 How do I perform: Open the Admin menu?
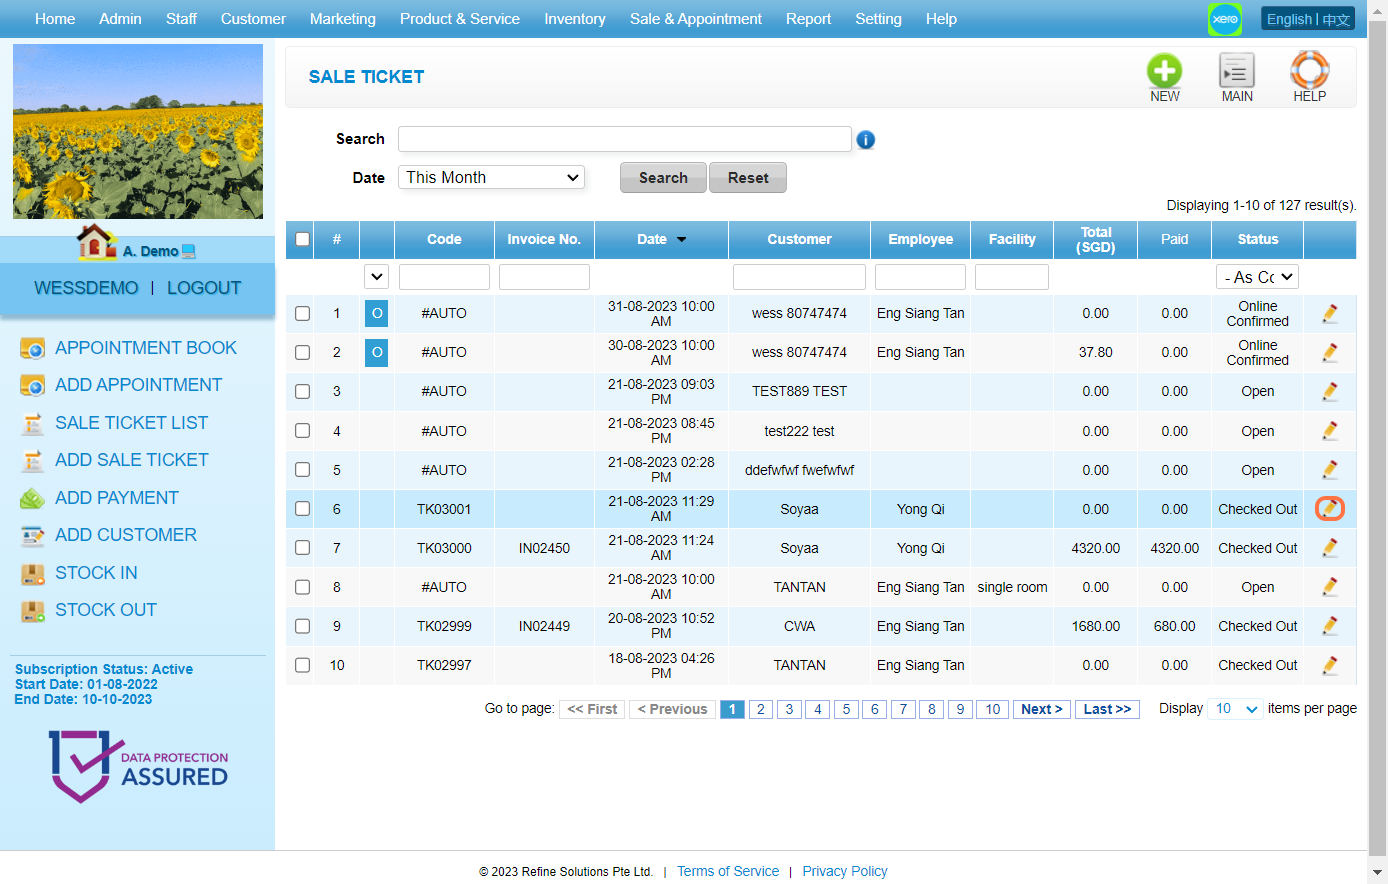(x=120, y=19)
